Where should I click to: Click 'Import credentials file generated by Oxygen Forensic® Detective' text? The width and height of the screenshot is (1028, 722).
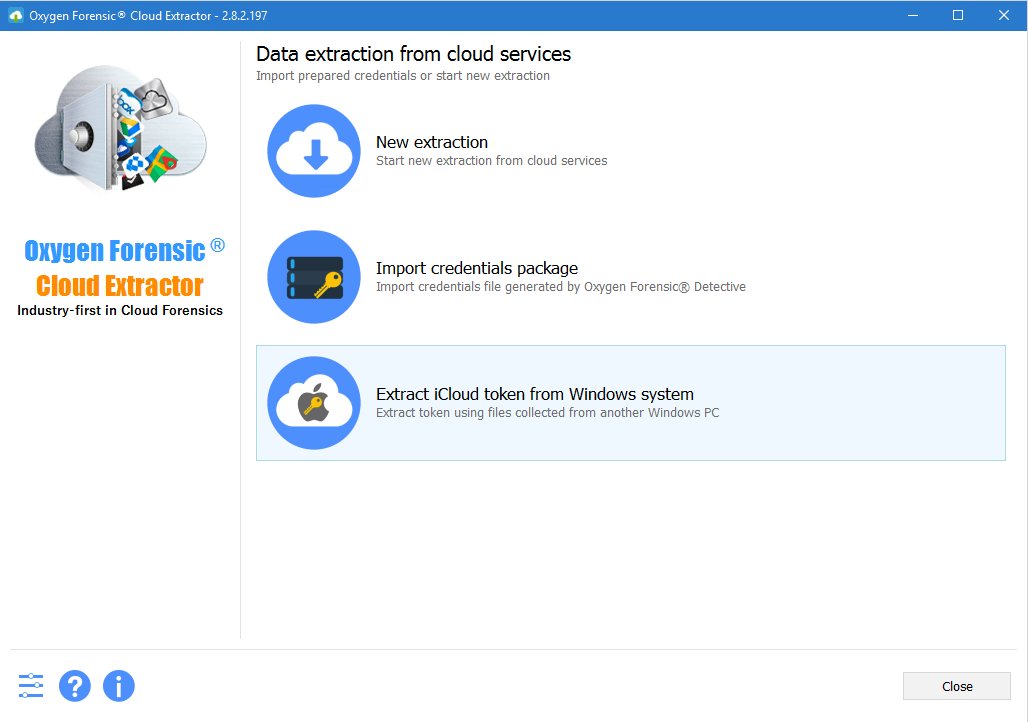tap(561, 287)
